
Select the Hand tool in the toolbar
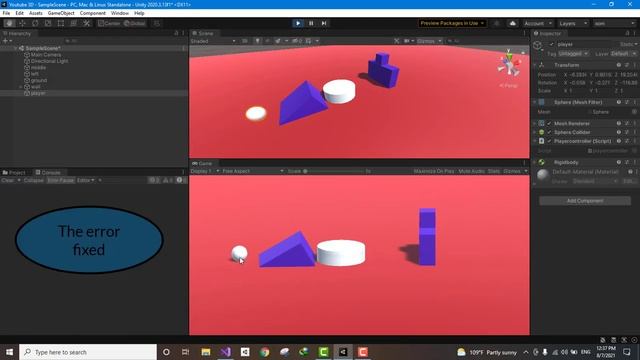(x=9, y=23)
